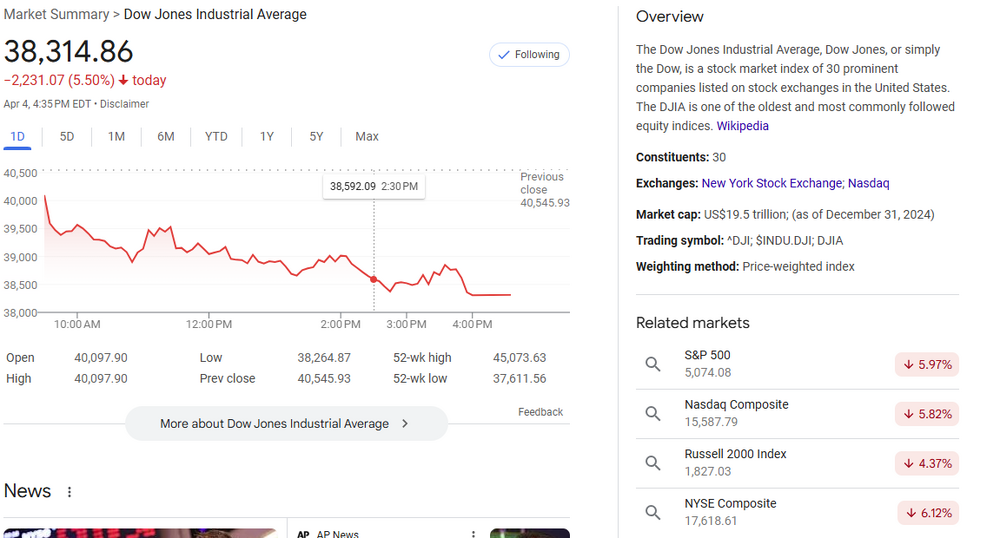Click search icon beside Russell 2000 Index
Image resolution: width=1000 pixels, height=538 pixels.
pos(653,463)
